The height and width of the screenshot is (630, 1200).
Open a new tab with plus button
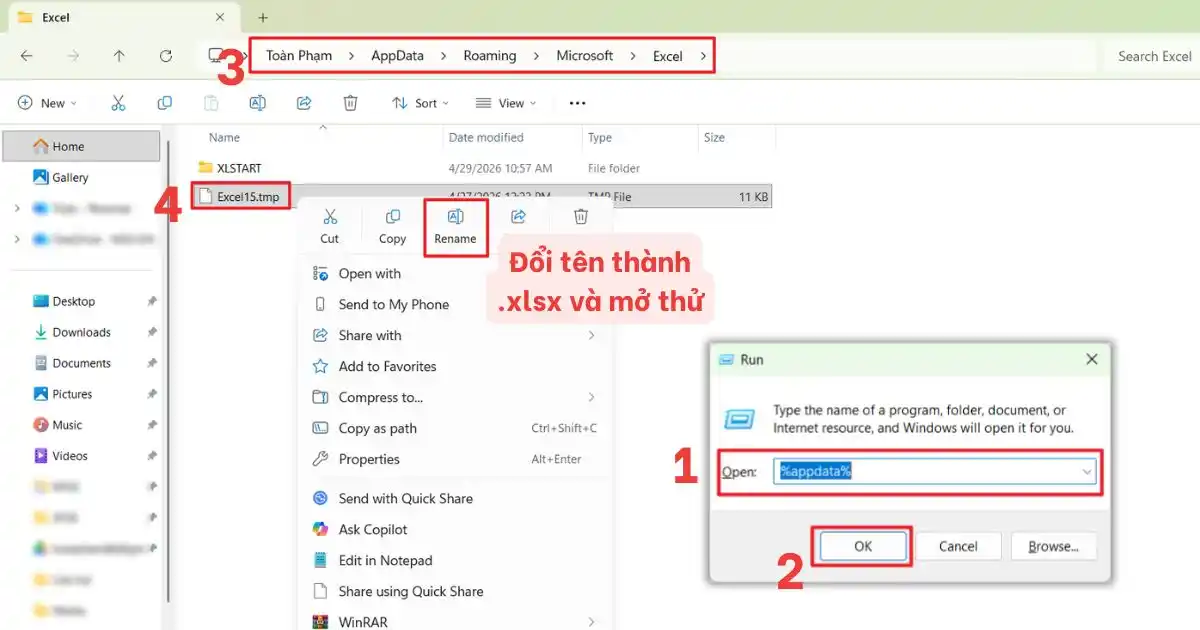263,18
